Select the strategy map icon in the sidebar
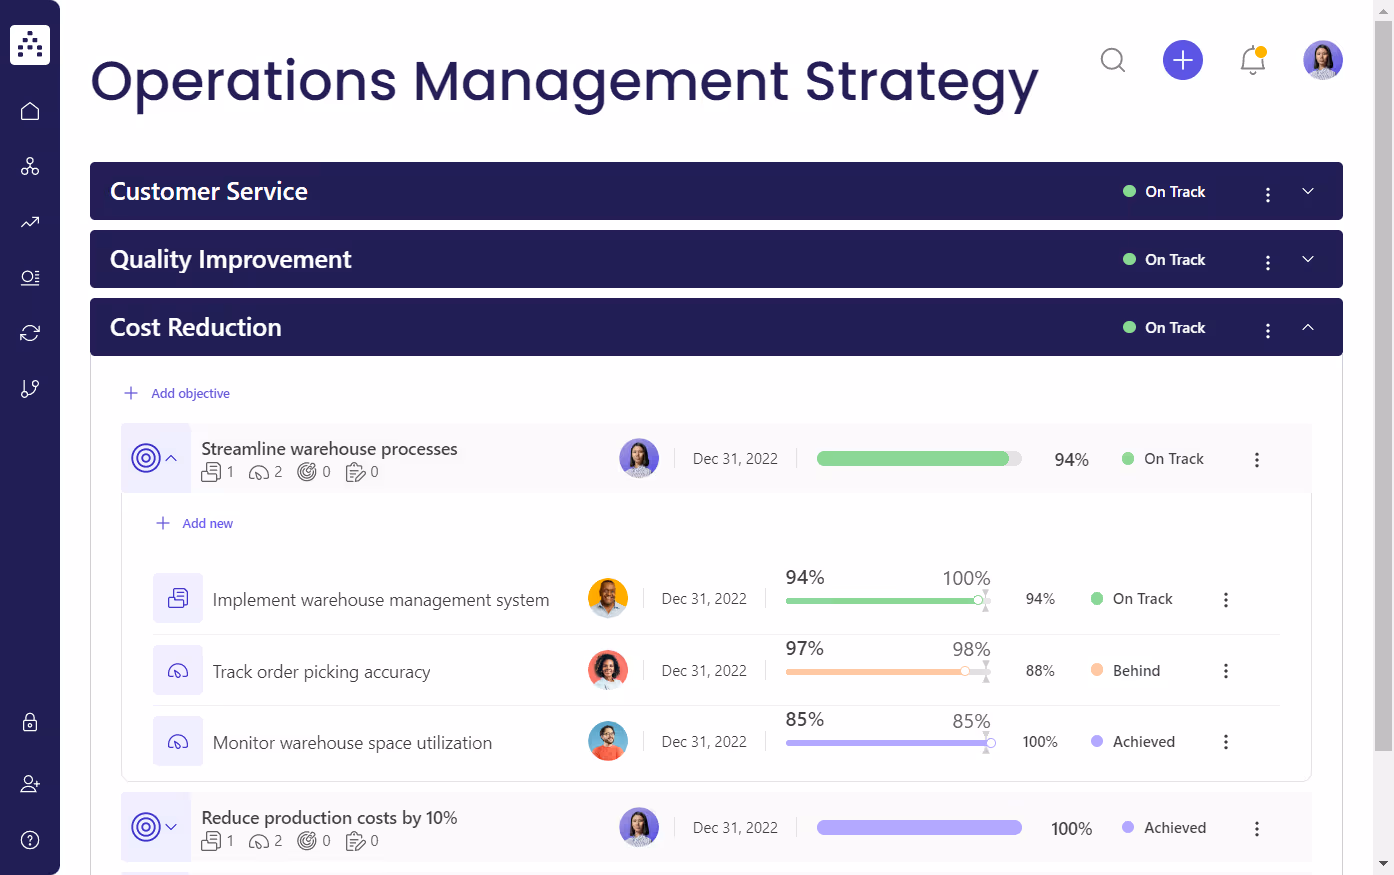The height and width of the screenshot is (875, 1394). [x=29, y=166]
